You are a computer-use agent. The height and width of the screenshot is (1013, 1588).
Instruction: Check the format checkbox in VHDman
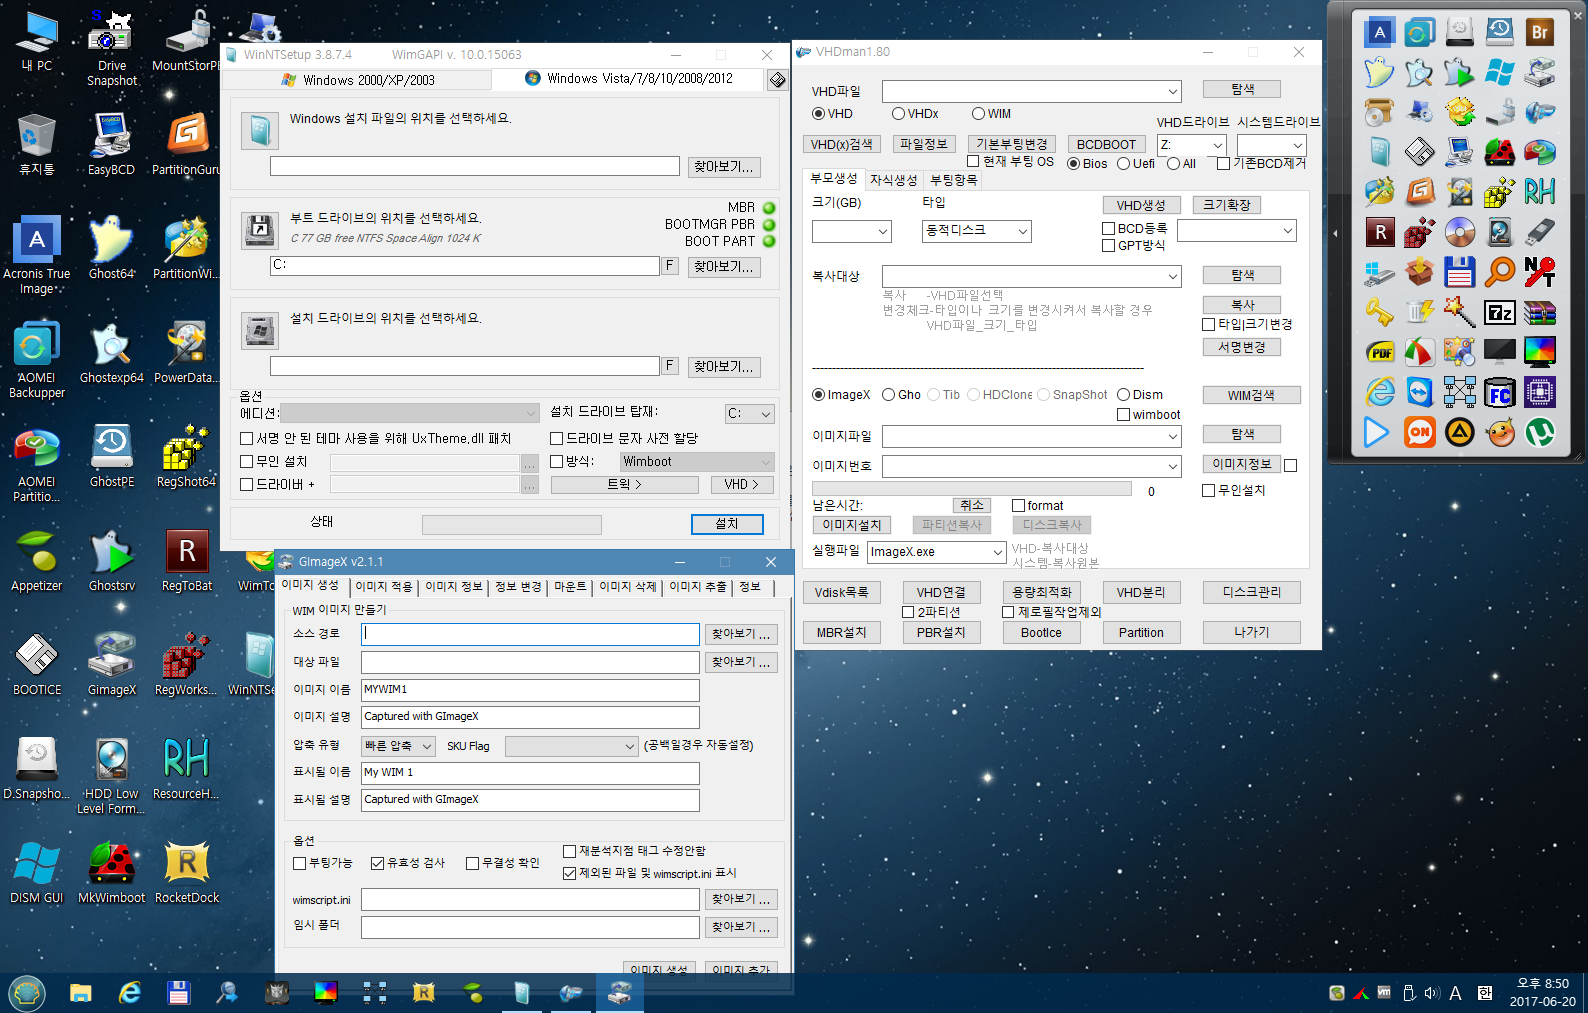(1037, 506)
